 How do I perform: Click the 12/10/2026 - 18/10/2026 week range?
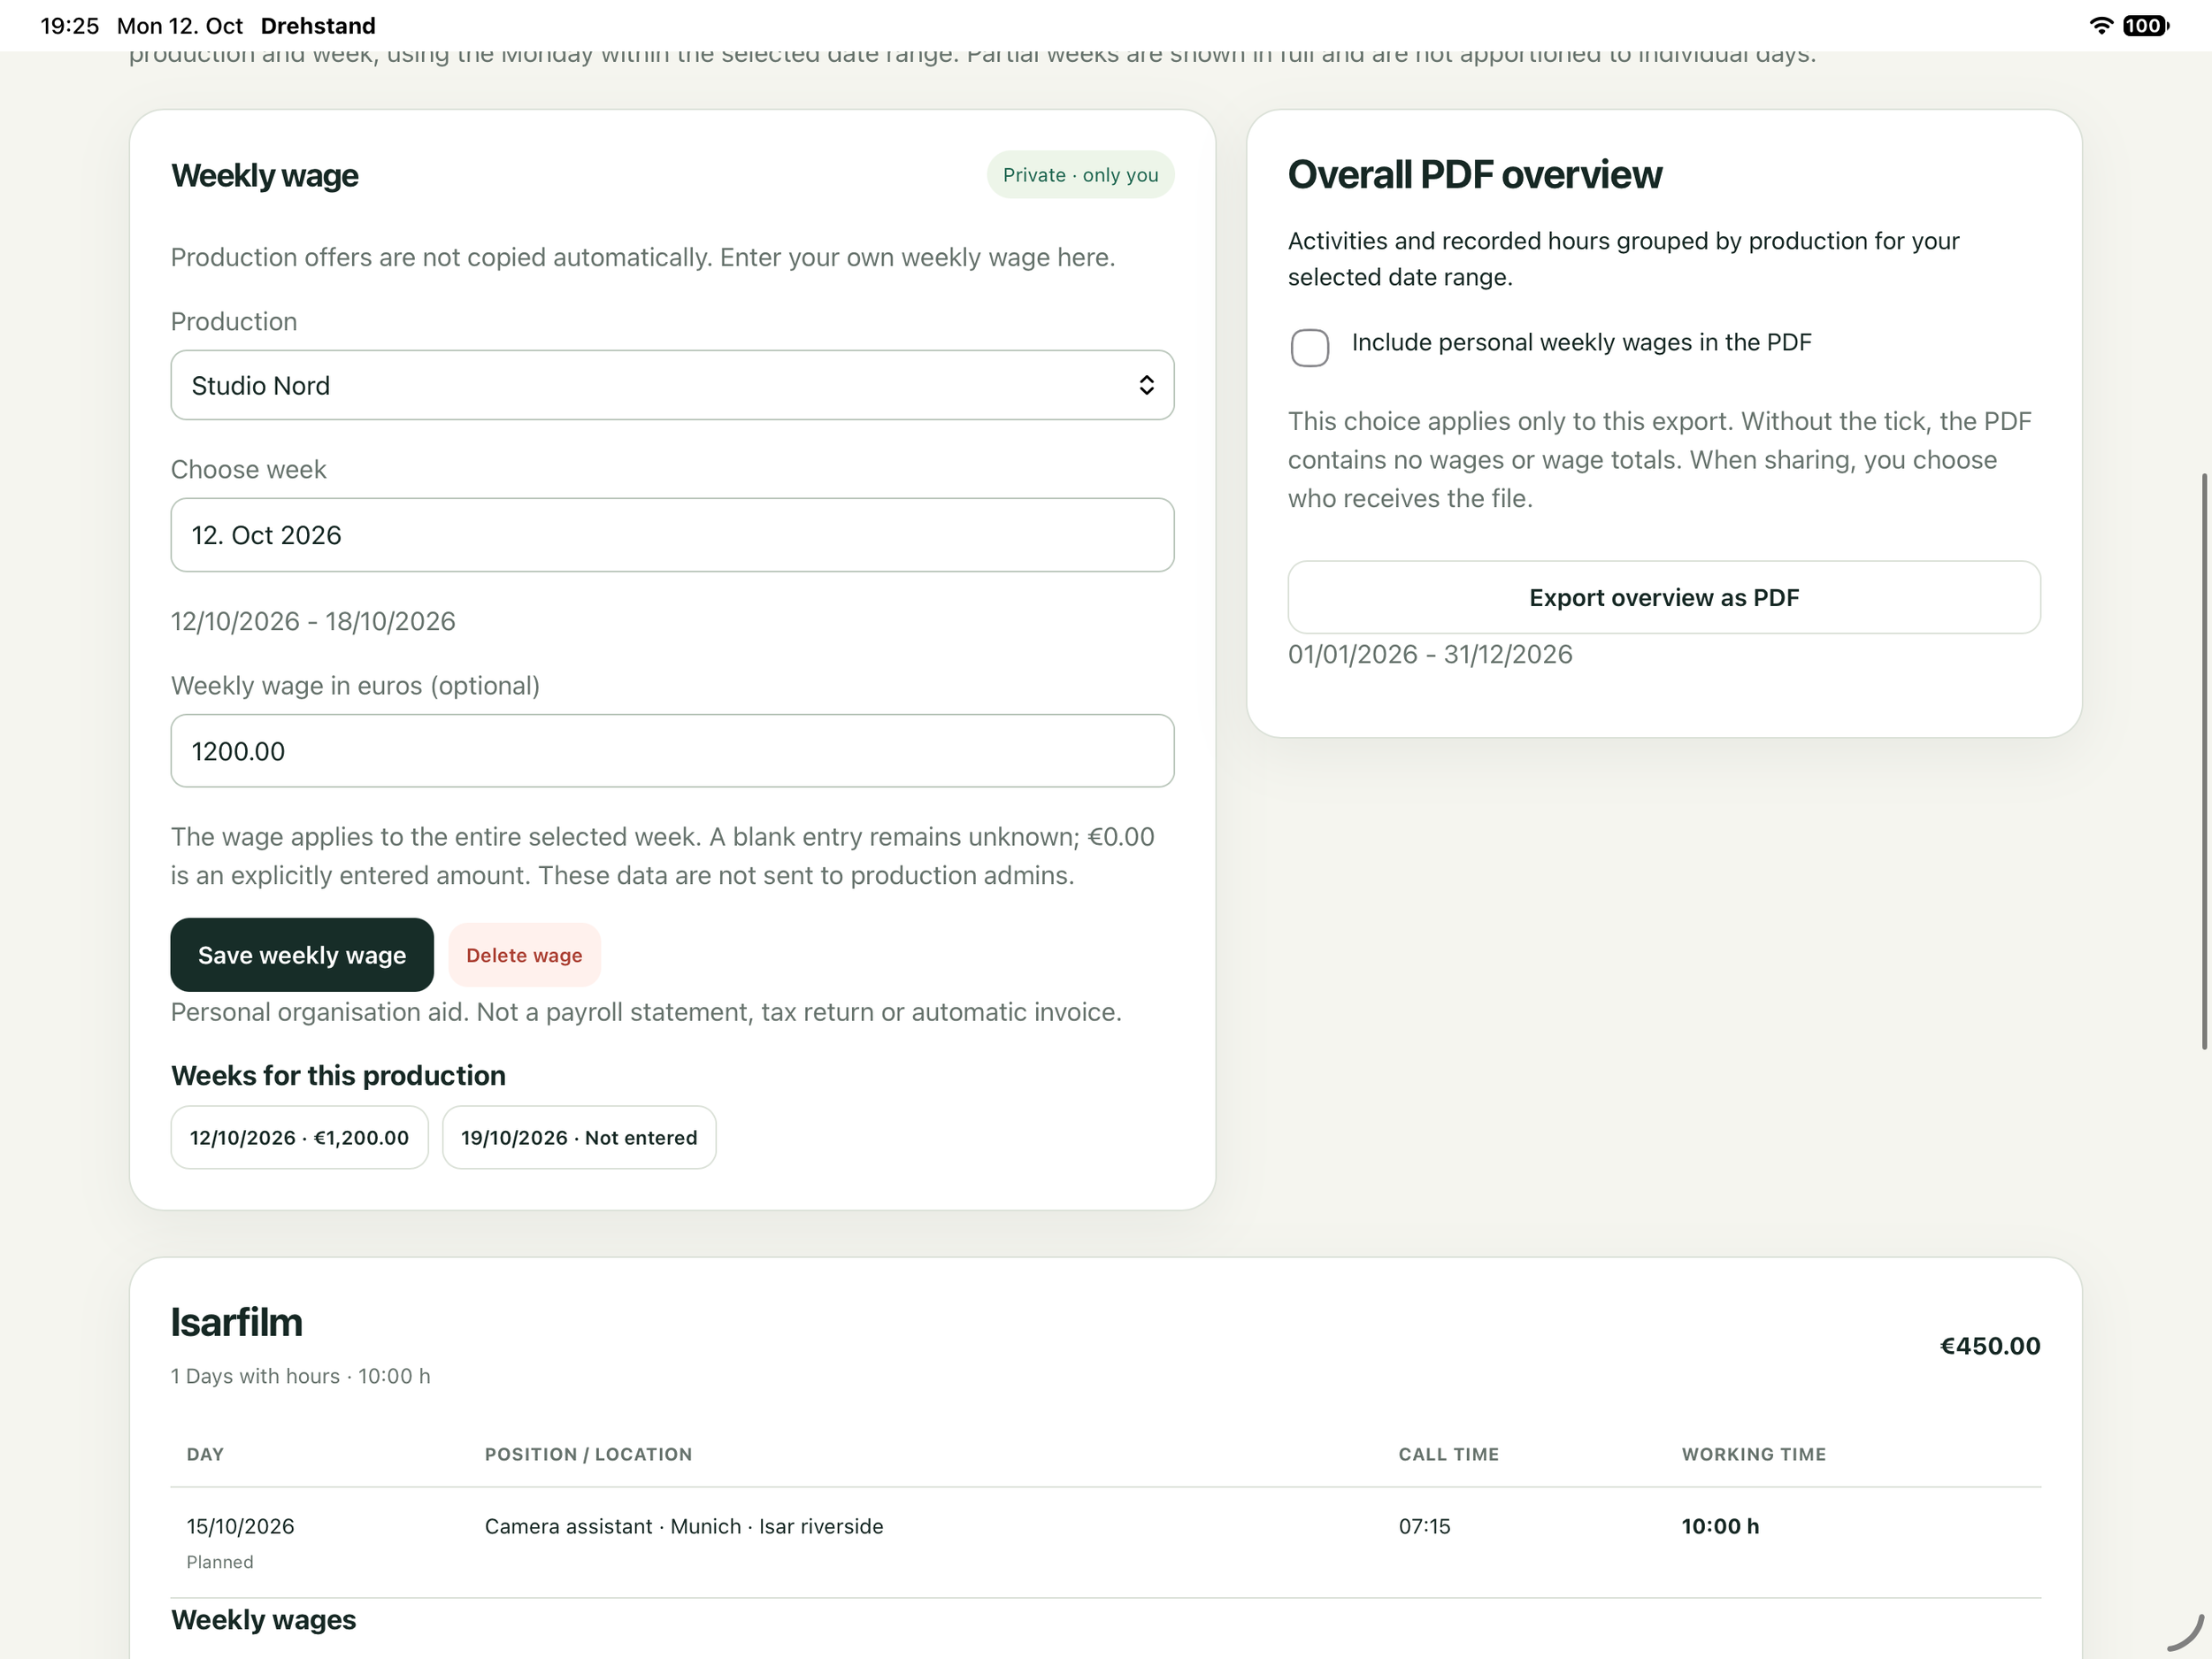tap(313, 621)
